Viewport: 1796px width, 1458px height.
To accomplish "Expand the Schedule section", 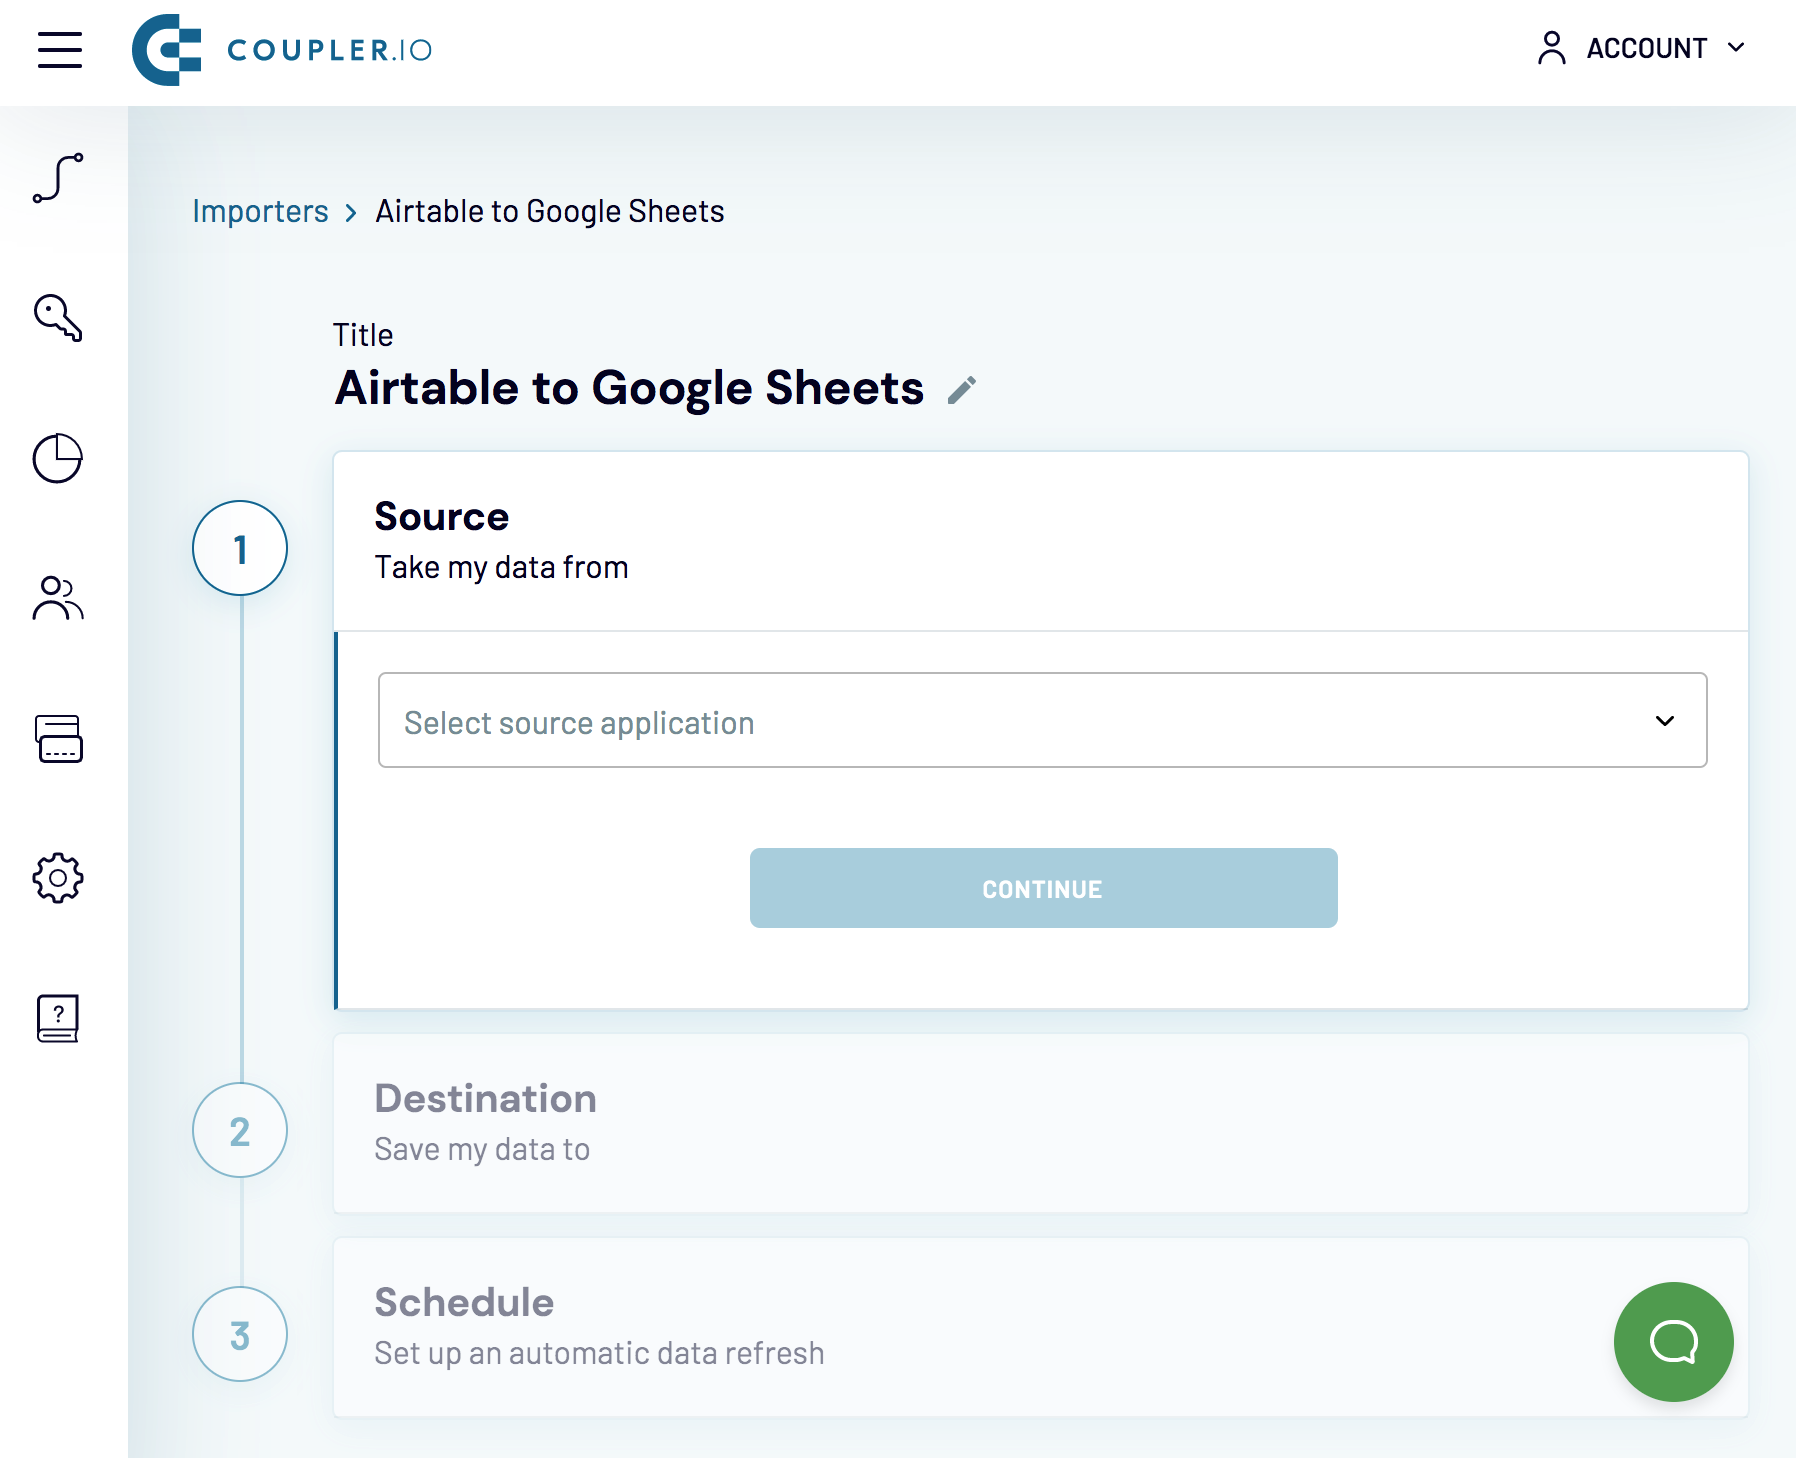I will (x=1040, y=1327).
